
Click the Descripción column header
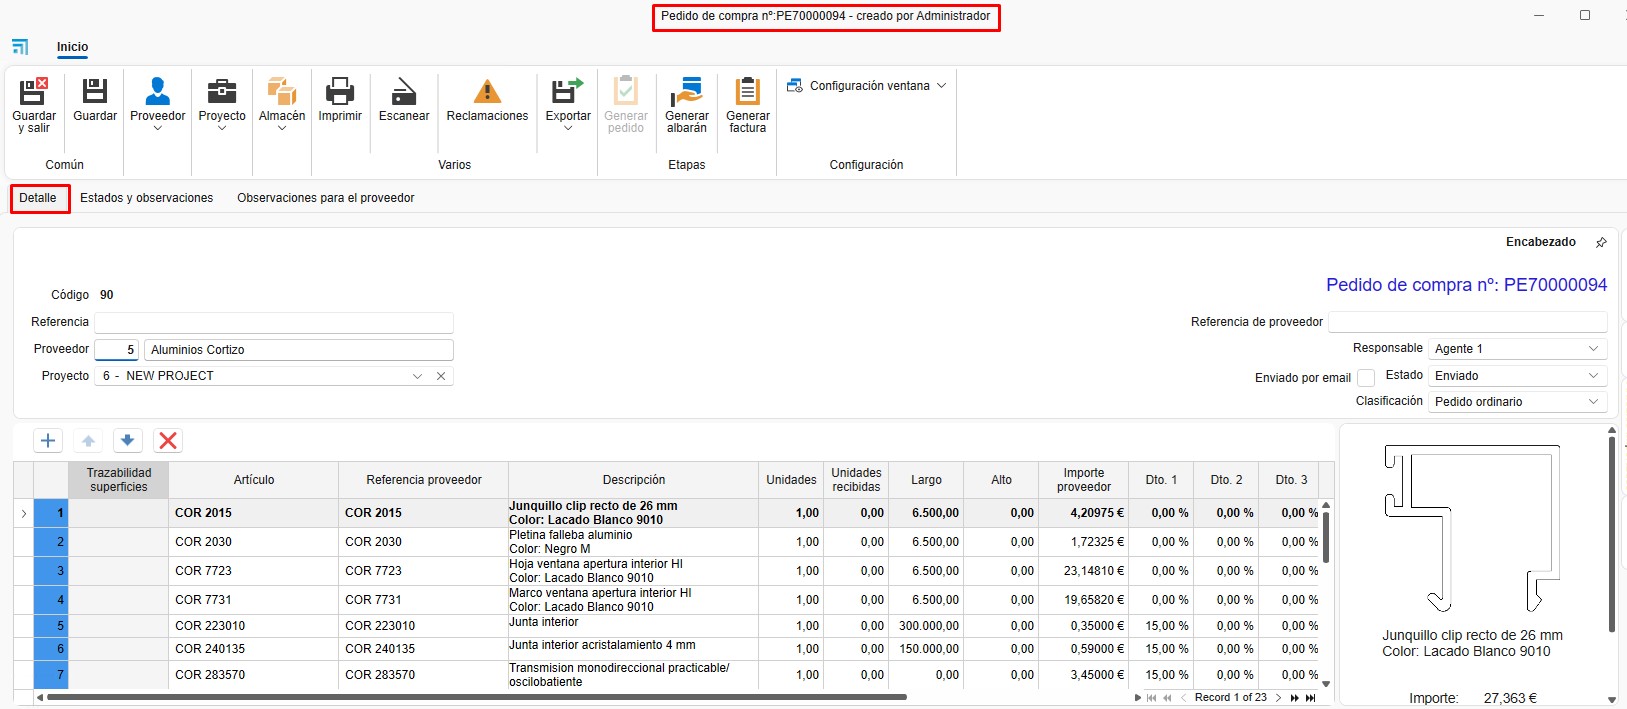(634, 480)
